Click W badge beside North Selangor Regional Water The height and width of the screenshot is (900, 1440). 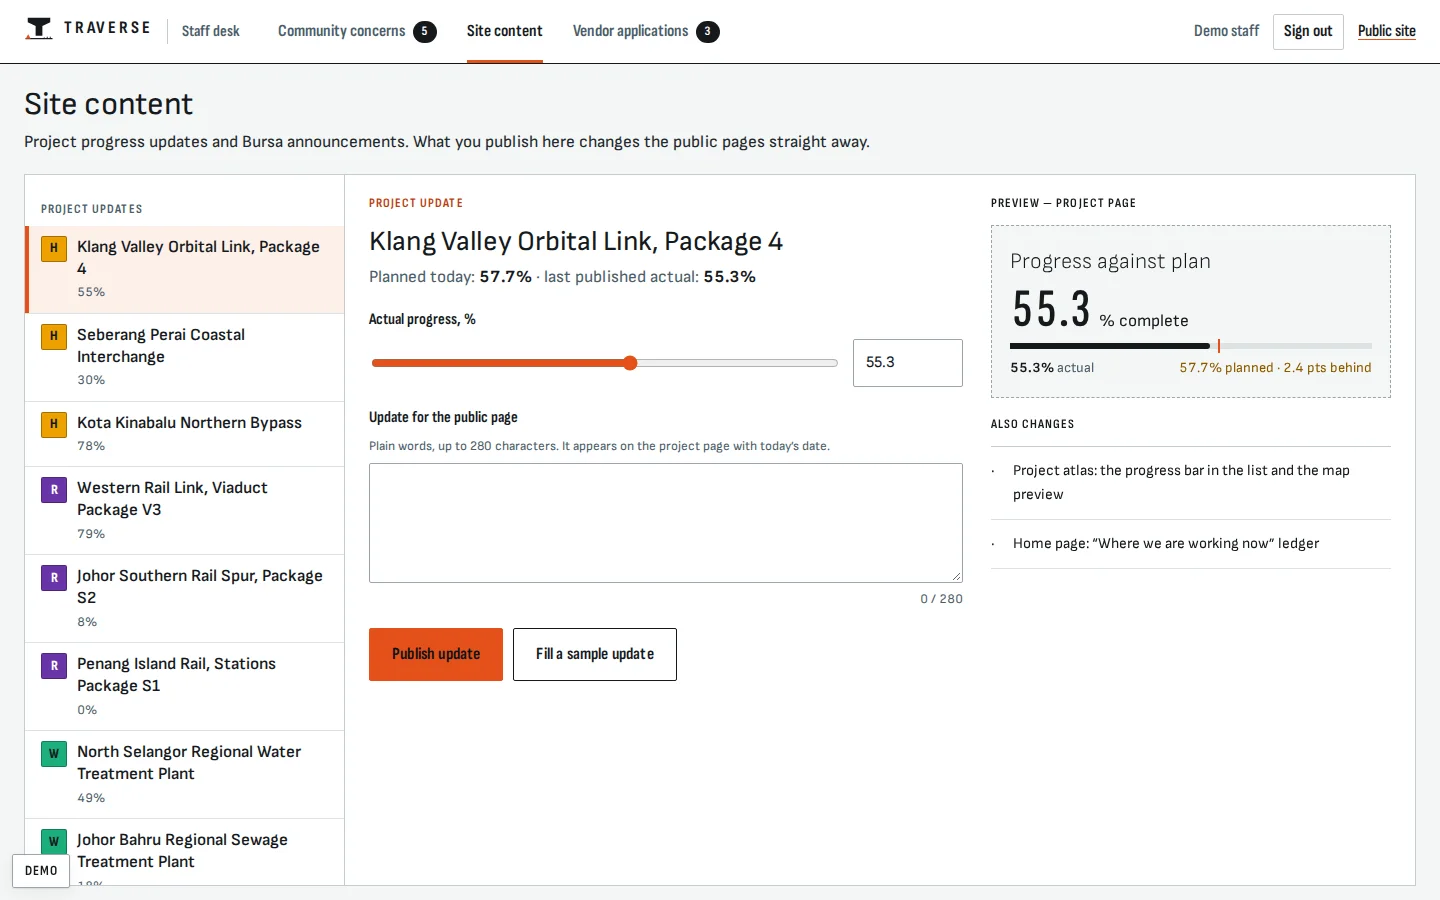click(x=54, y=753)
